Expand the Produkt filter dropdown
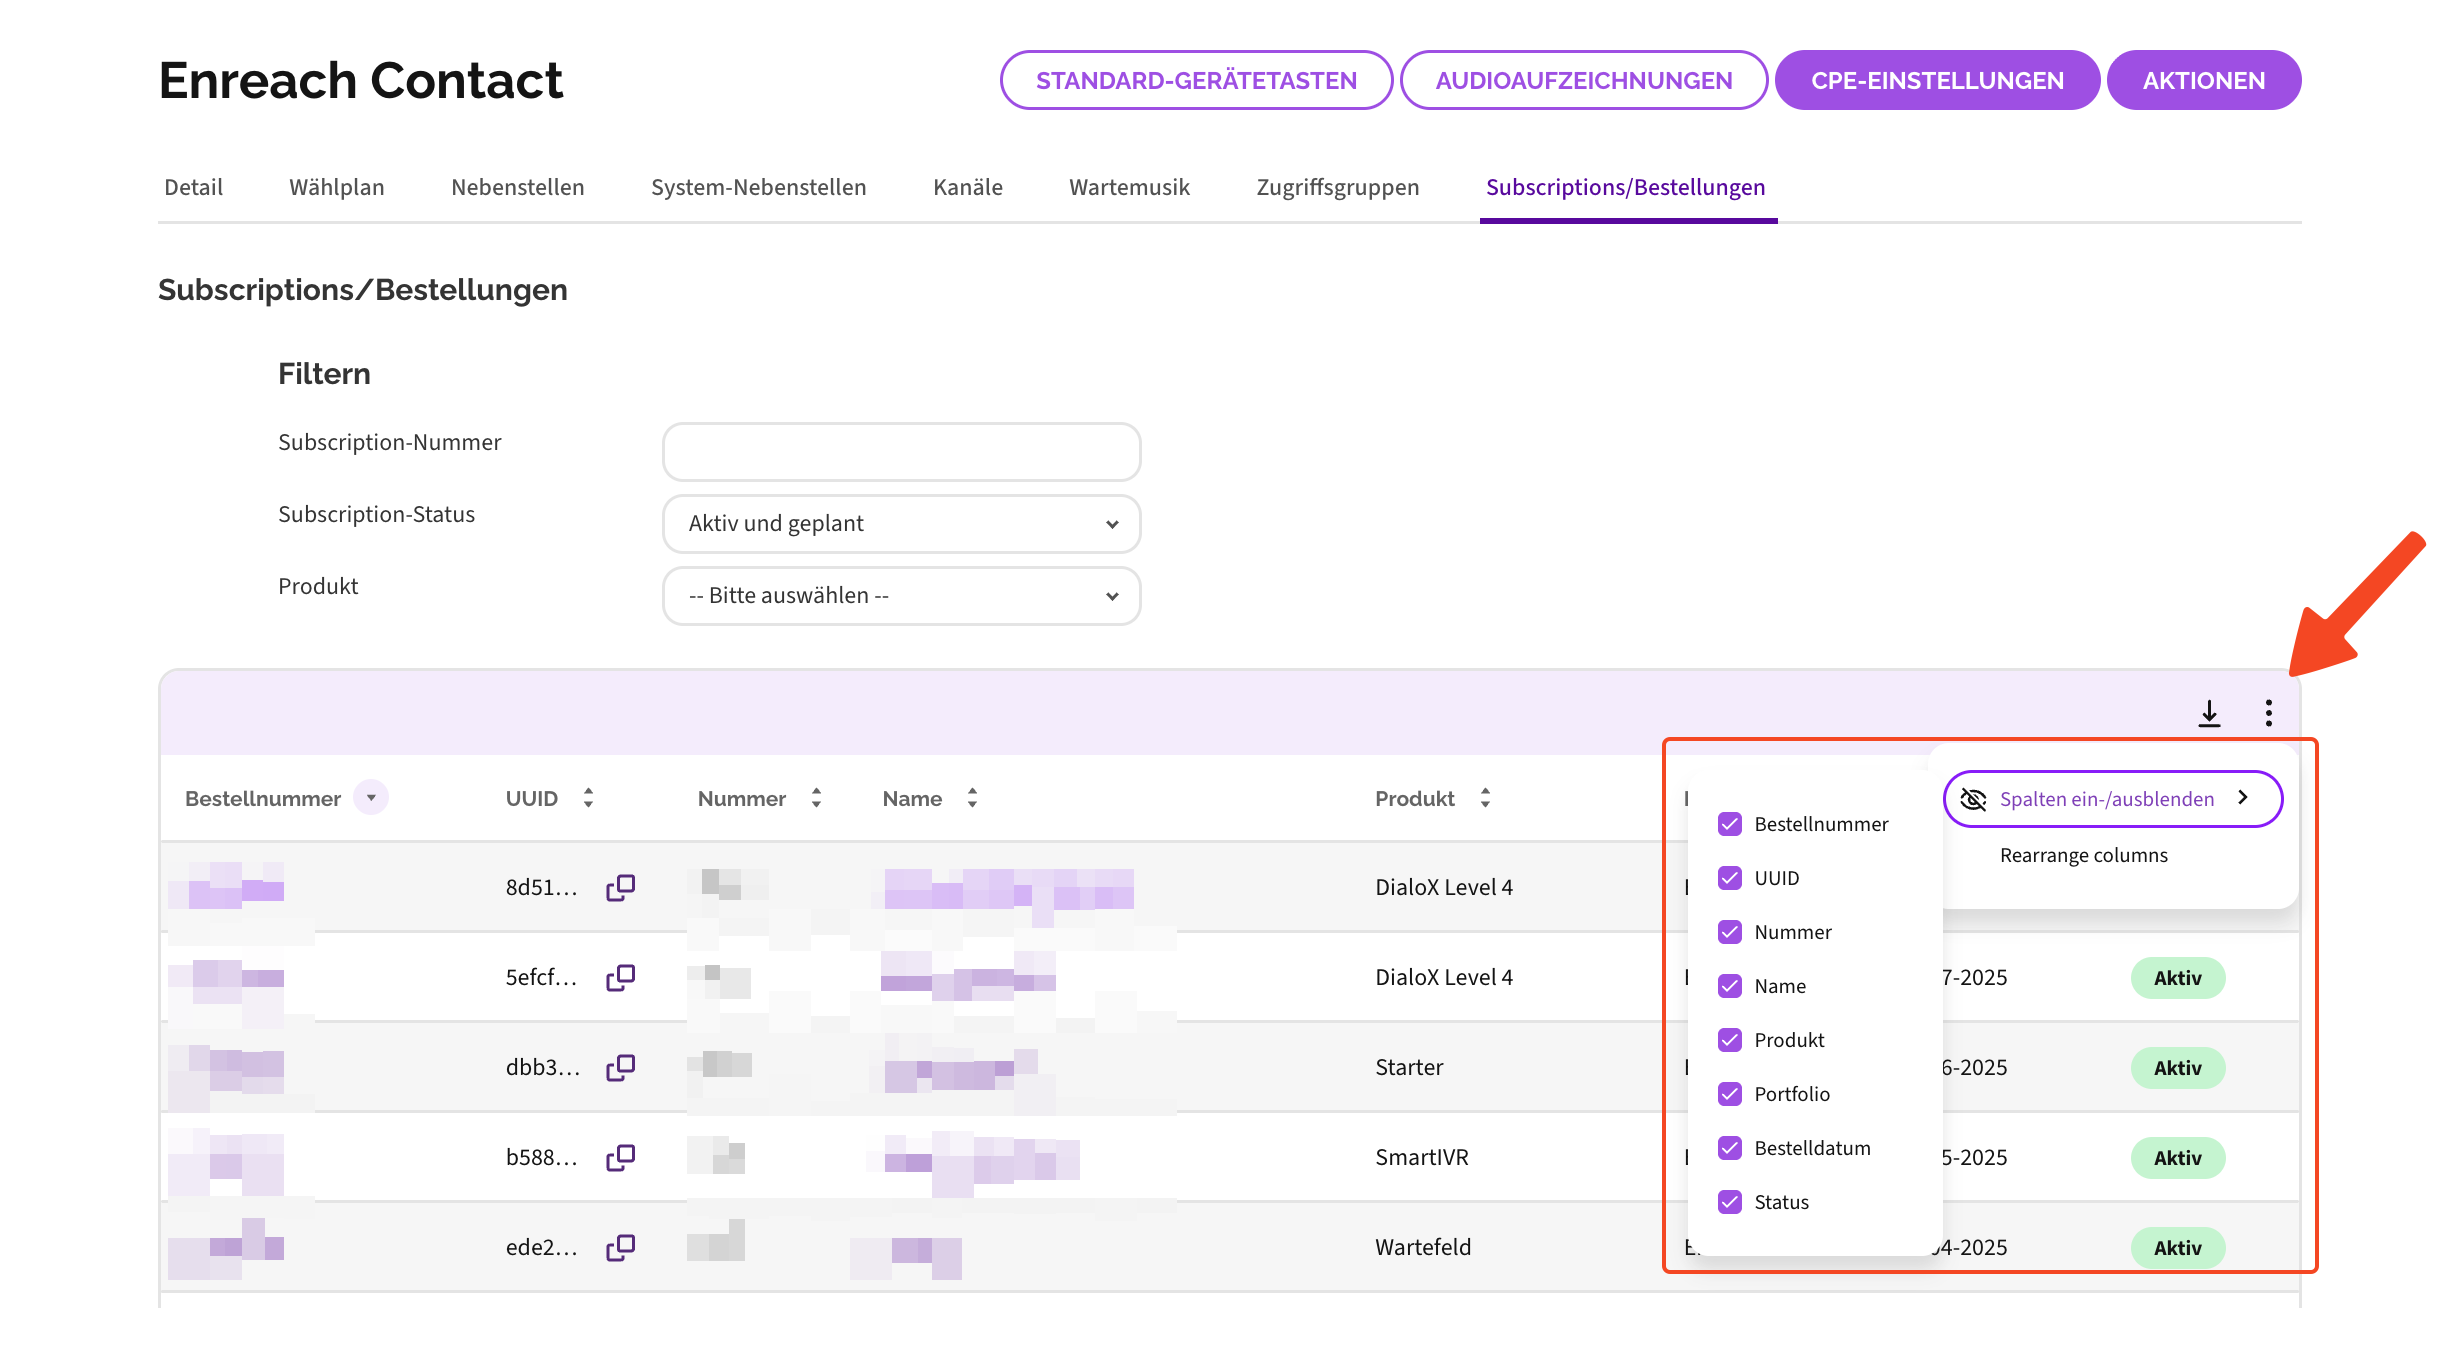This screenshot has width=2461, height=1348. tap(901, 596)
